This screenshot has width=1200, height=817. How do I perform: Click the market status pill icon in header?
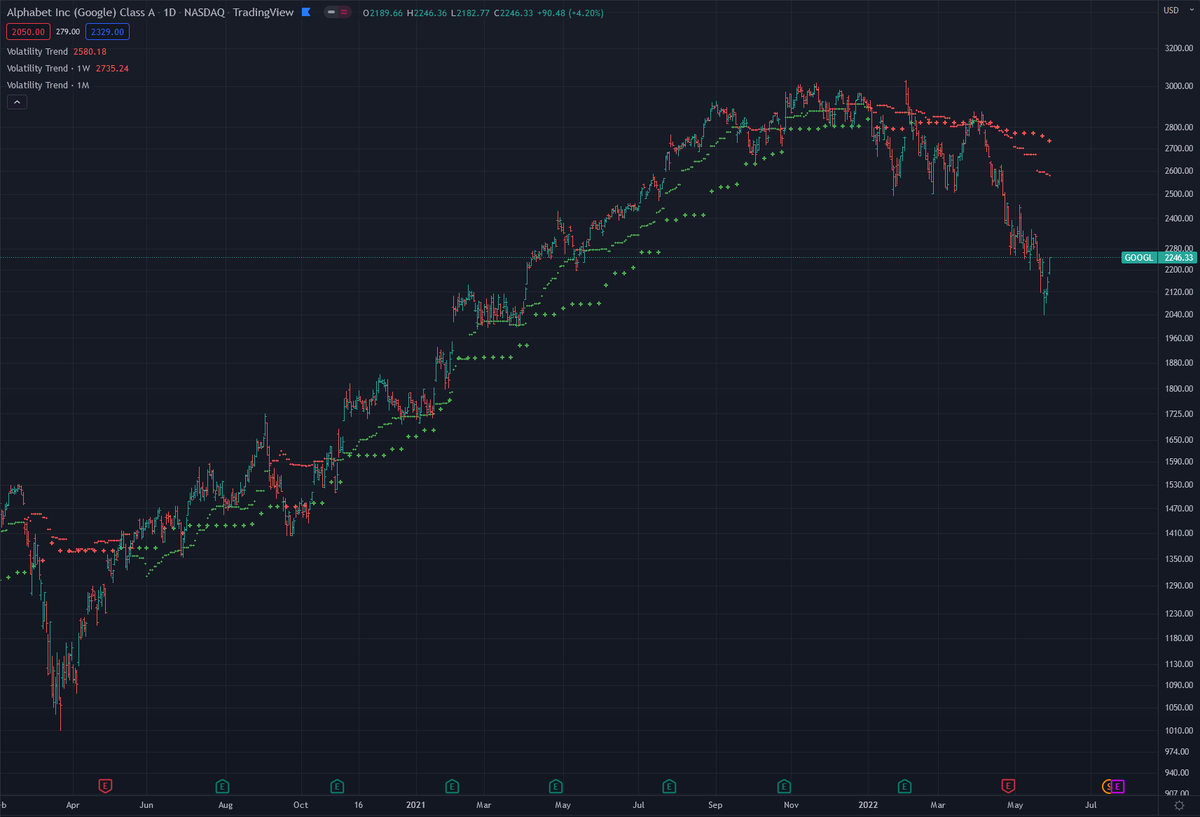click(x=337, y=13)
